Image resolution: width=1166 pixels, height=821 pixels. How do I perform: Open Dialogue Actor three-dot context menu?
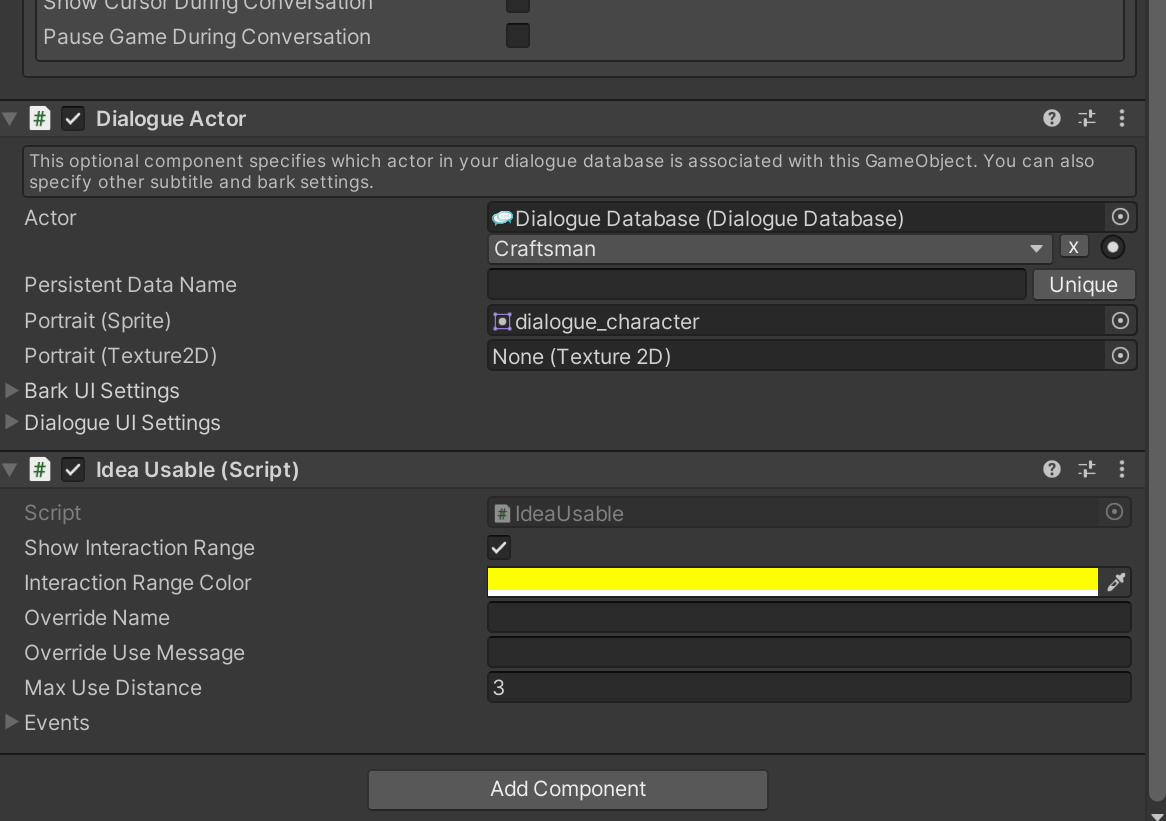point(1122,118)
